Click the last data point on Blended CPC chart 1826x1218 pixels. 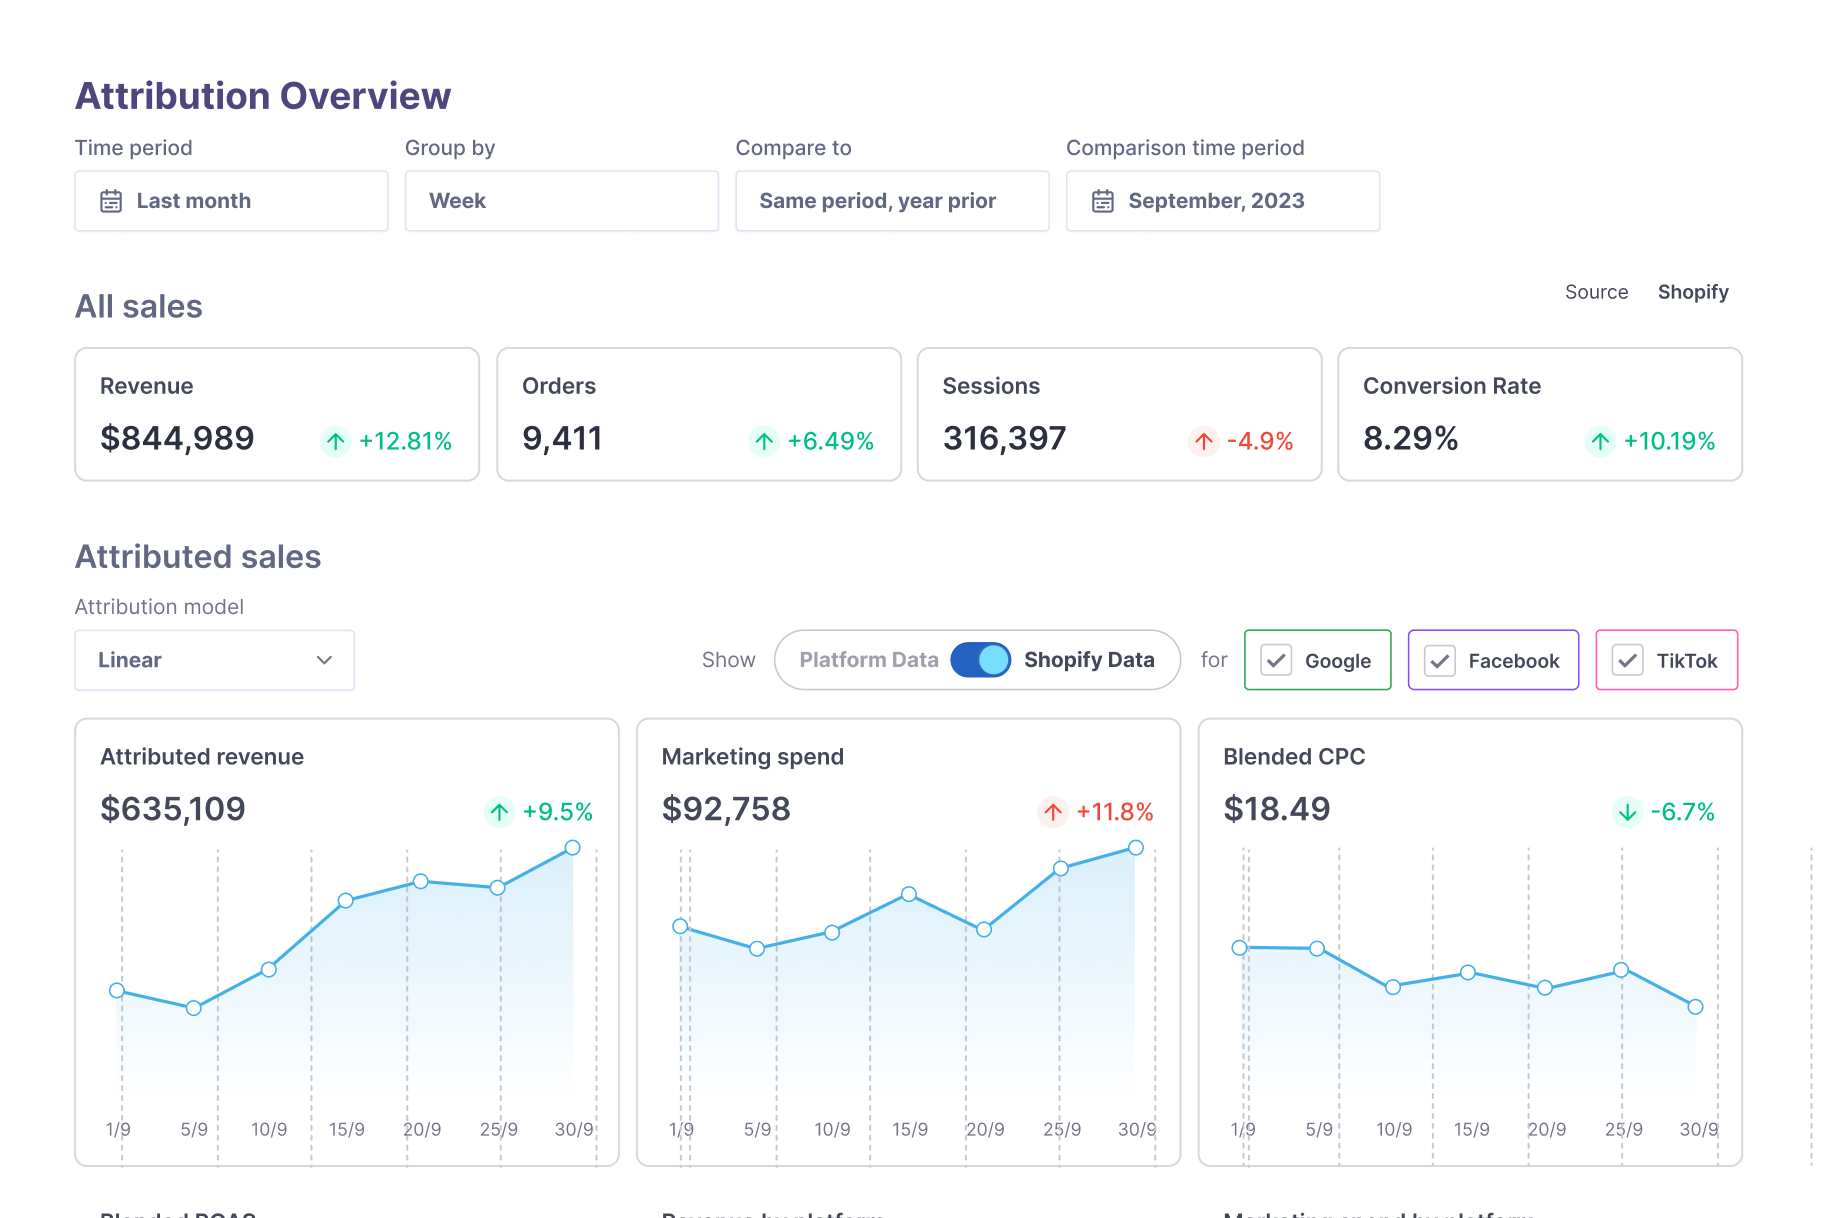[1695, 1007]
